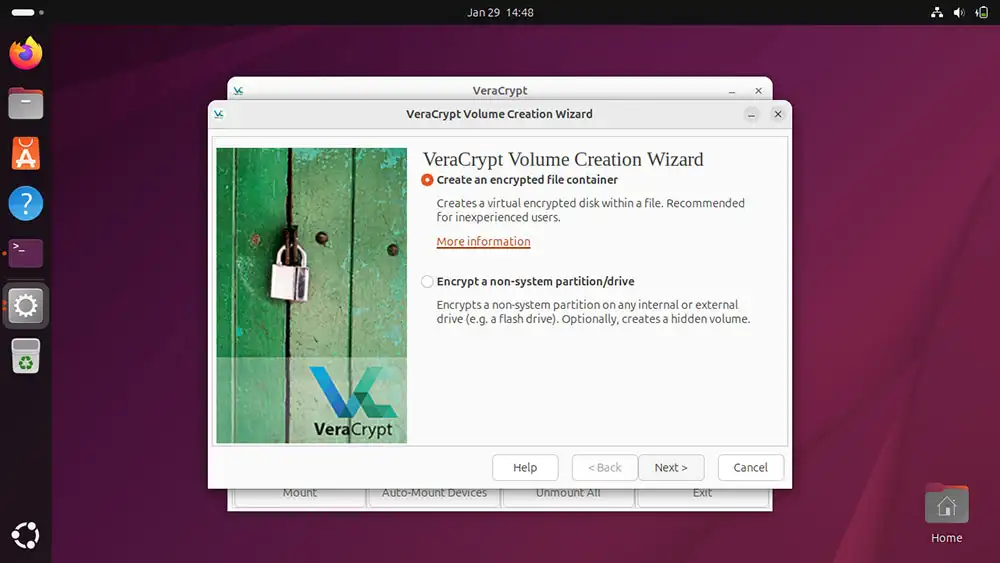Open the clock showing Jan 29 14:48
Viewport: 1000px width, 563px height.
pyautogui.click(x=500, y=13)
